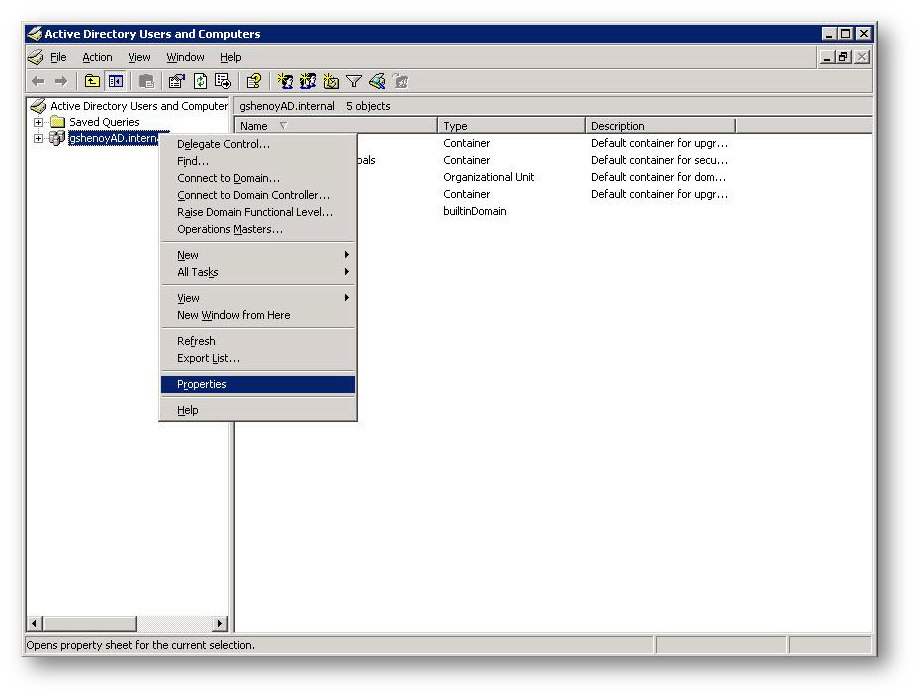
Task: Click the Create New User toolbar icon
Action: 286,82
